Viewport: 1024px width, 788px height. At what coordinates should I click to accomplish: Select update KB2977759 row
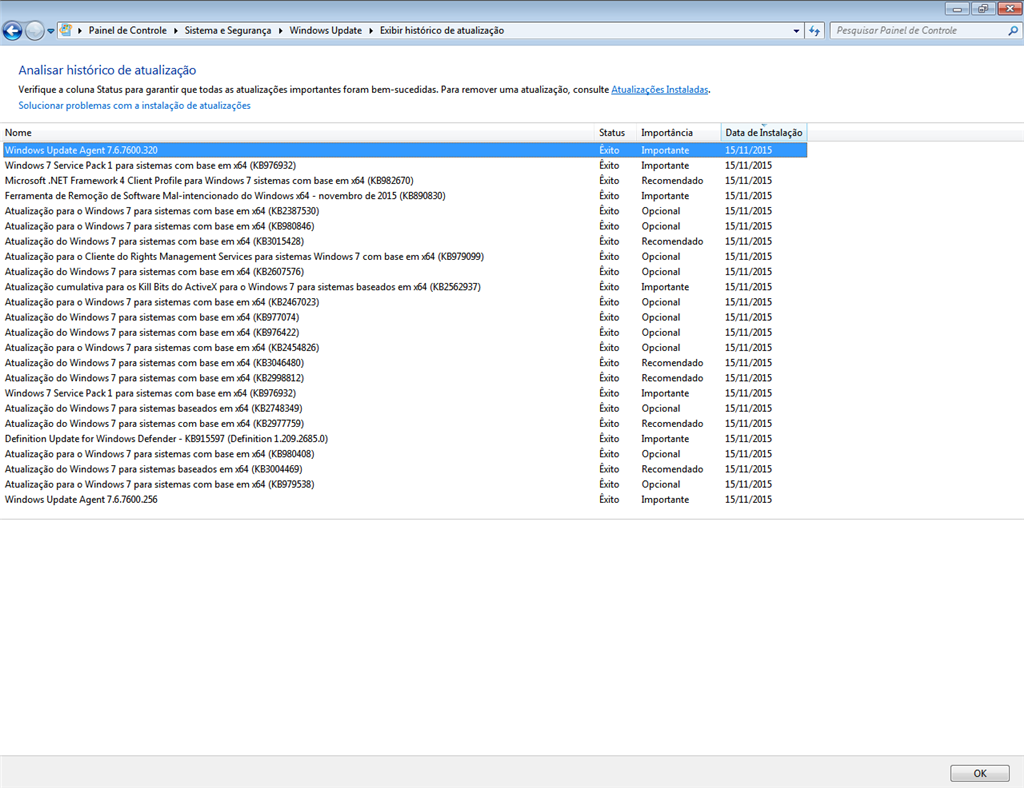coord(405,423)
